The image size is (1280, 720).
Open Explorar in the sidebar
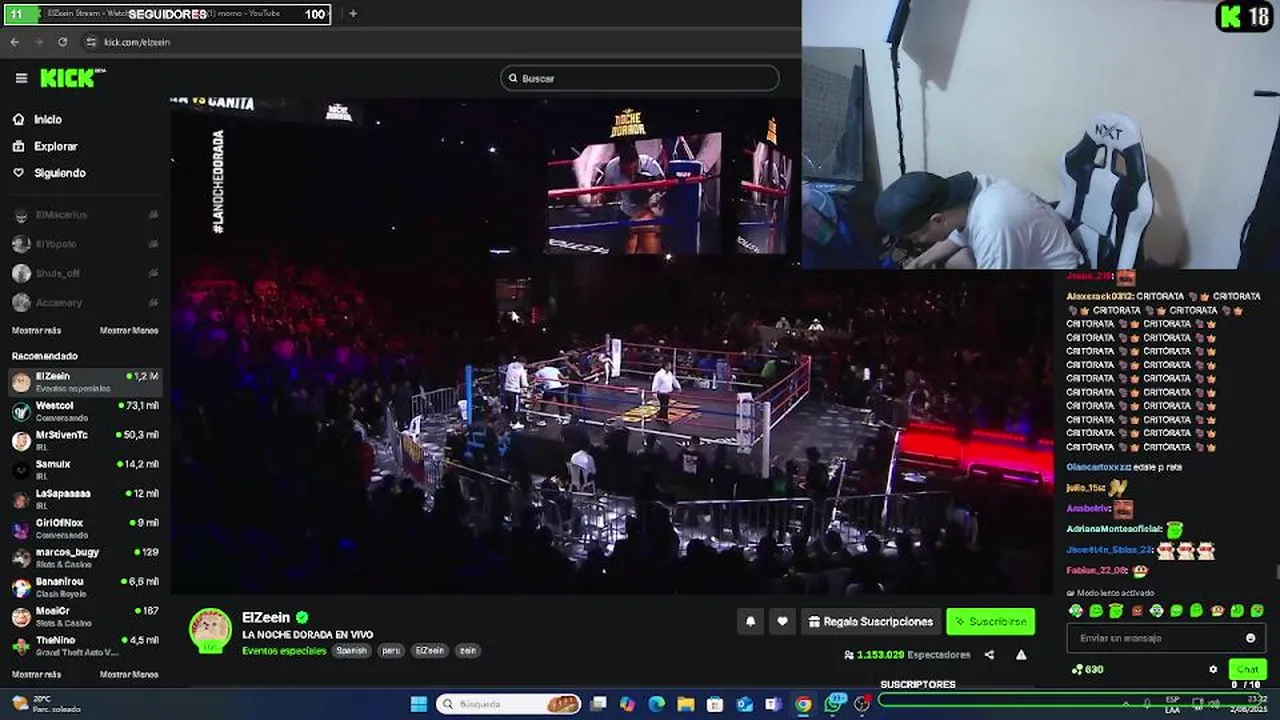point(44,146)
